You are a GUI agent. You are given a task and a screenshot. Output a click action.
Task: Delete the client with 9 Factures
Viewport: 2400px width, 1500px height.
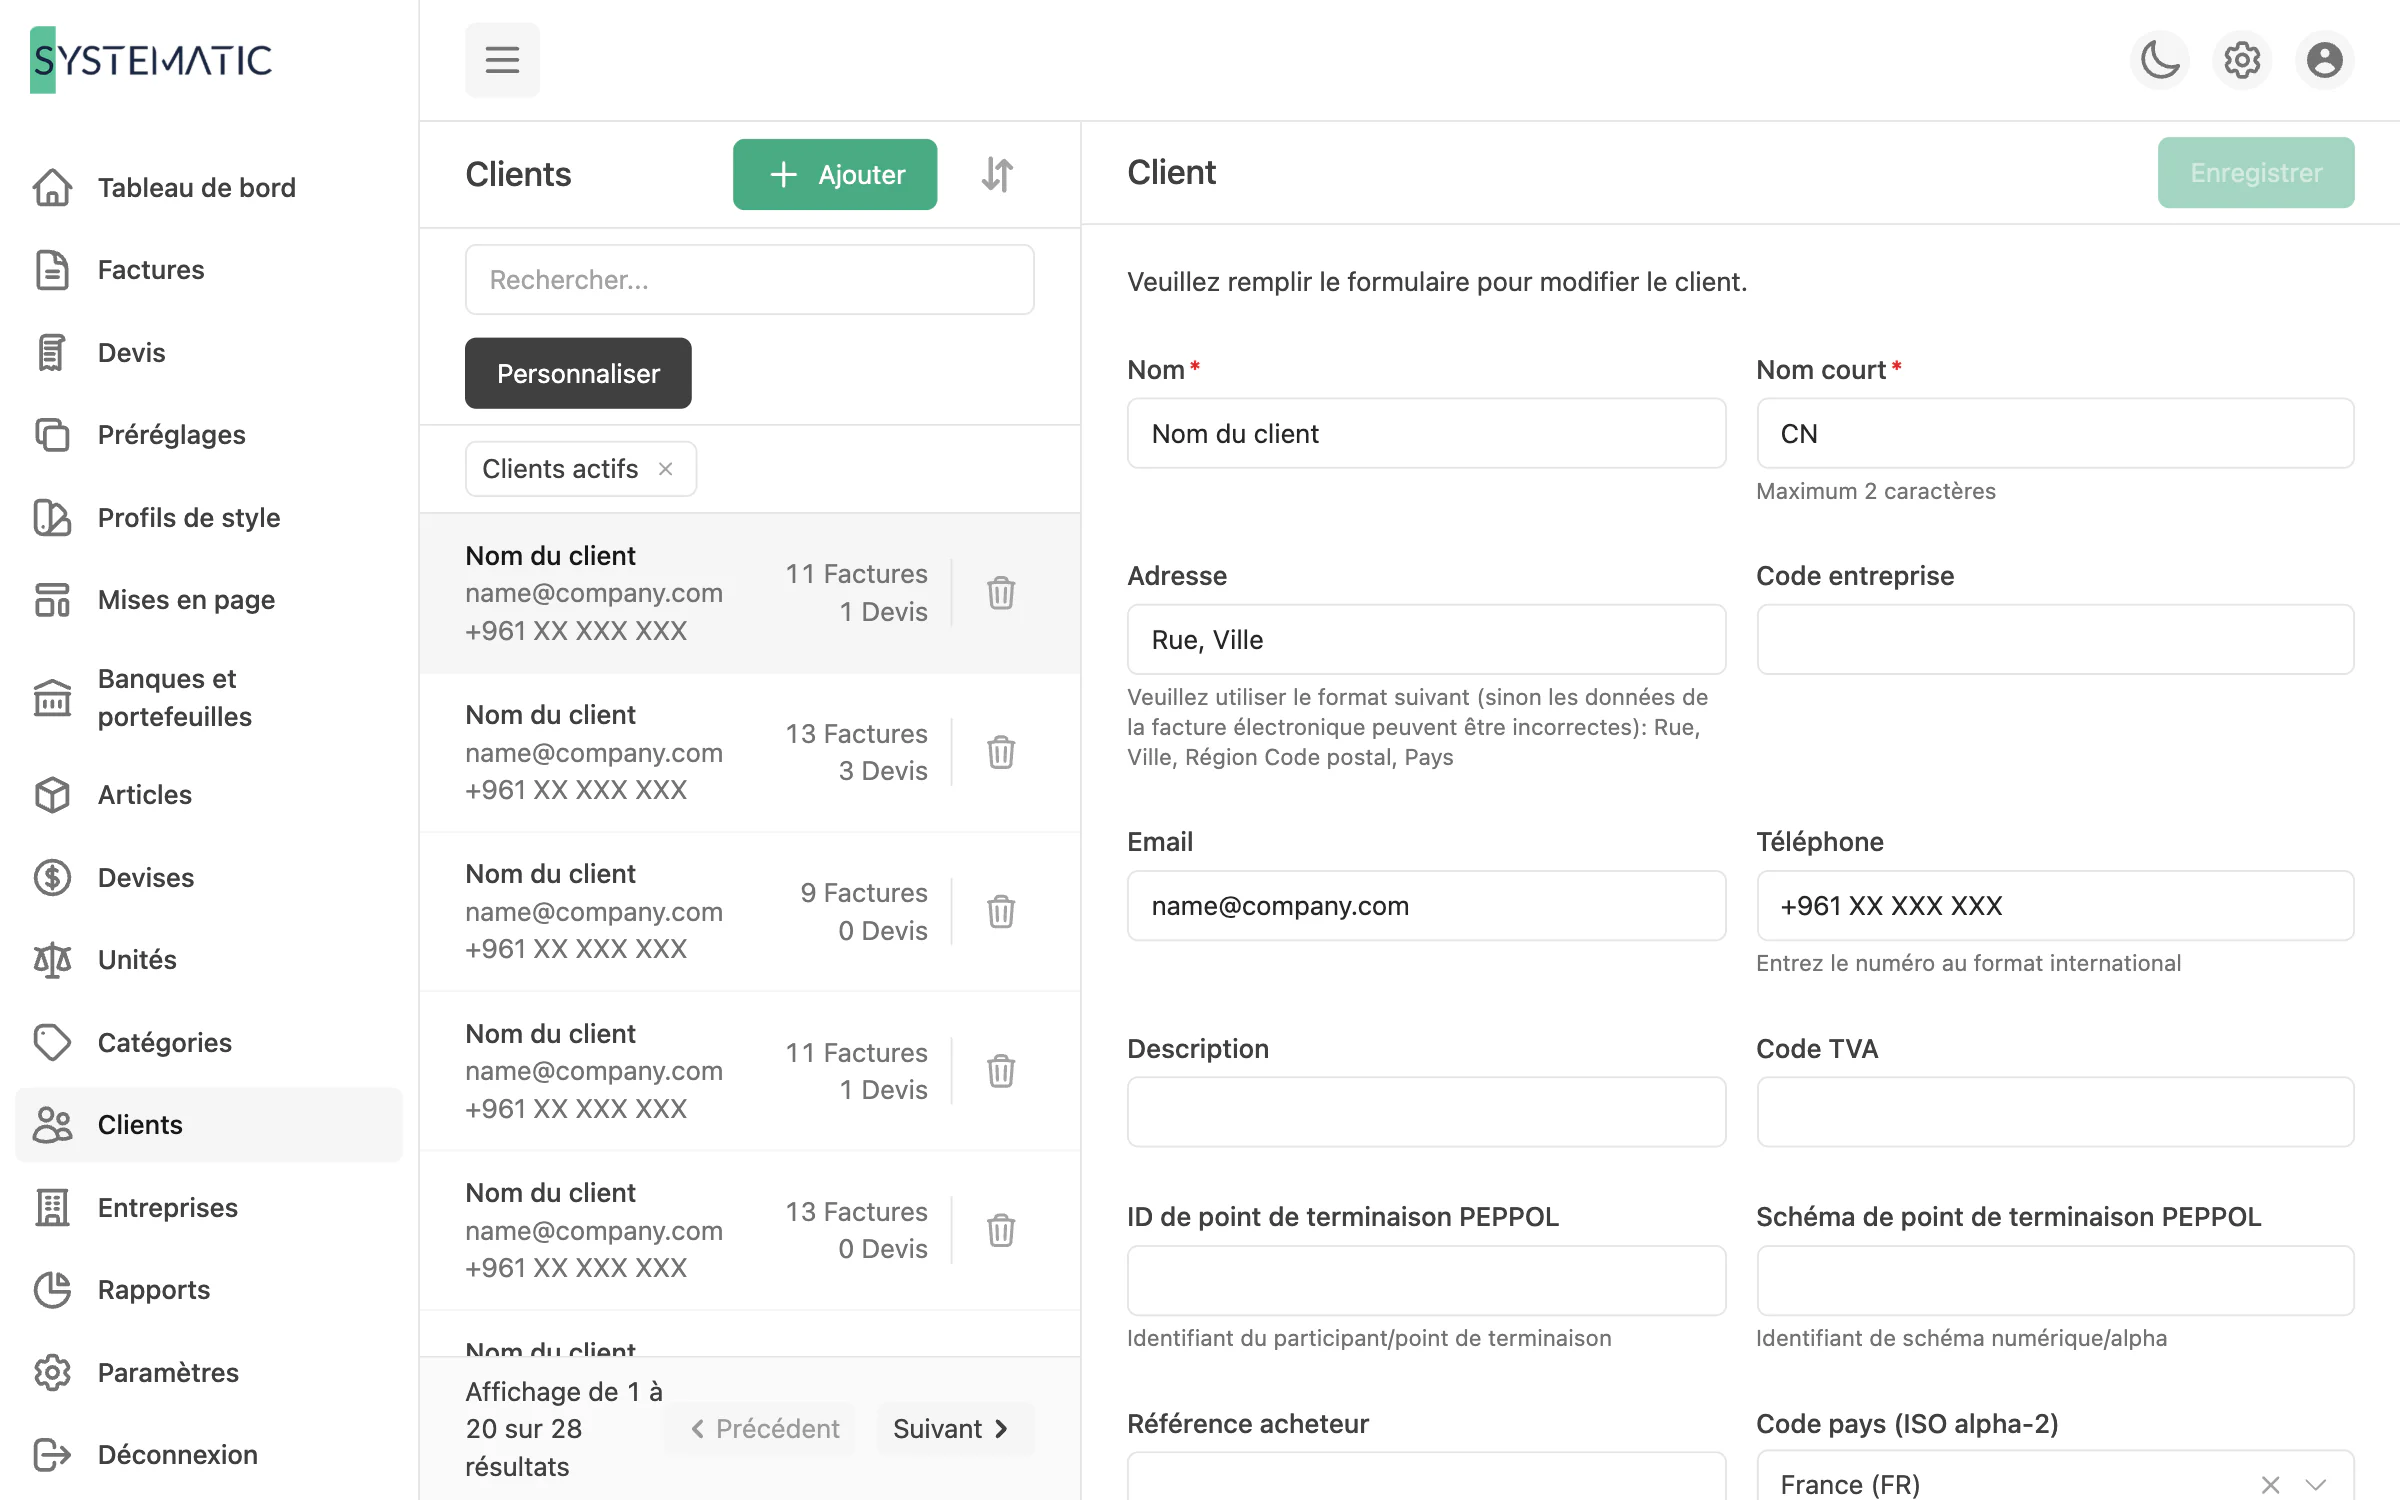pyautogui.click(x=1001, y=912)
